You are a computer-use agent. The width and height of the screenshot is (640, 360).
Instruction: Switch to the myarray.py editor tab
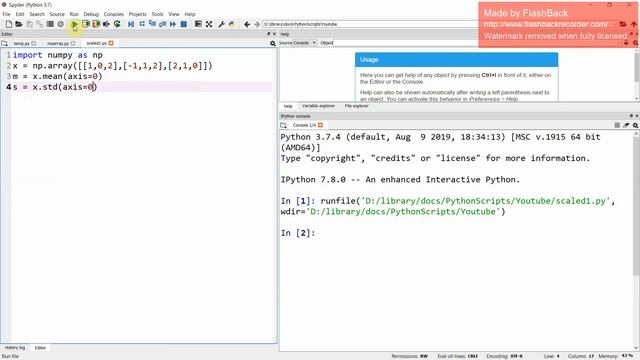(58, 43)
